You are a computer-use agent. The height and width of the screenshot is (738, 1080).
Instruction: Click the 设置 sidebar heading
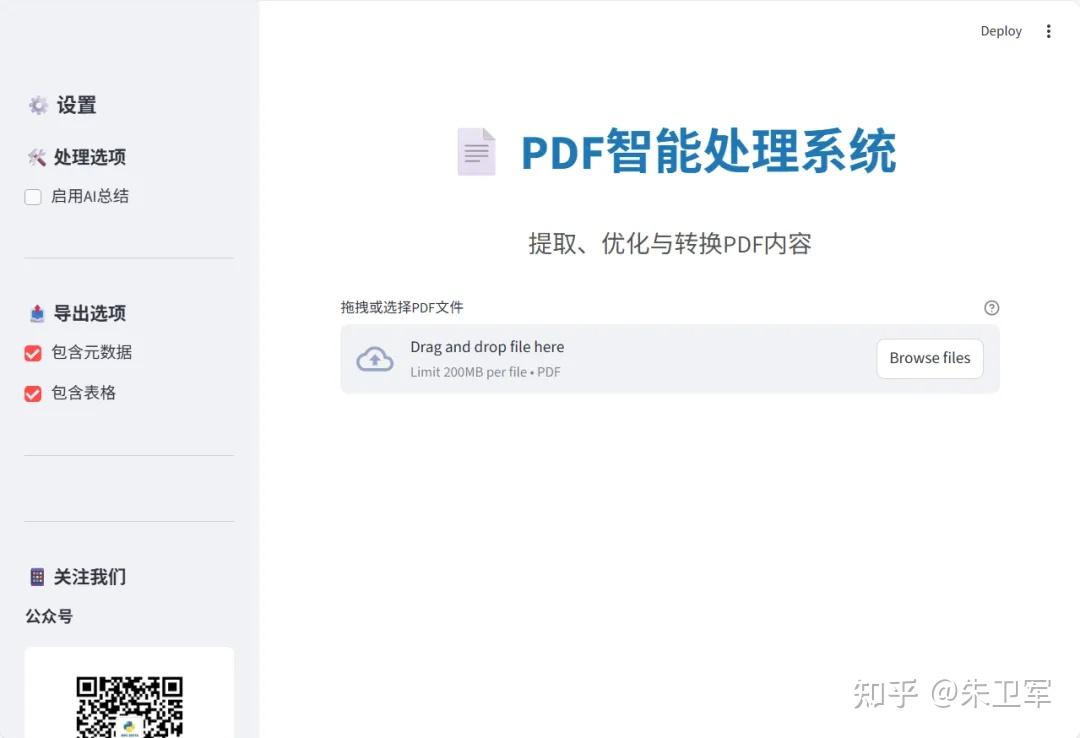[x=80, y=104]
